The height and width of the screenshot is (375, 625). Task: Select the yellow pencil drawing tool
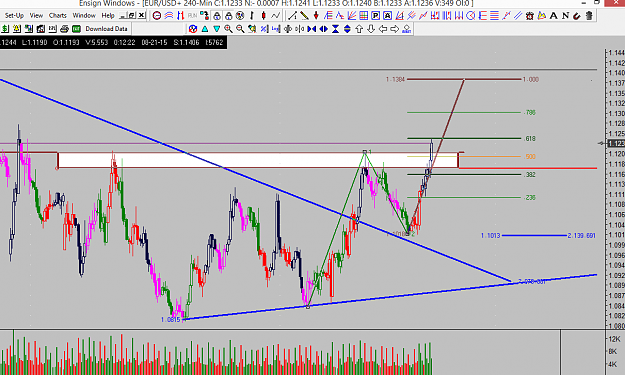click(x=305, y=16)
